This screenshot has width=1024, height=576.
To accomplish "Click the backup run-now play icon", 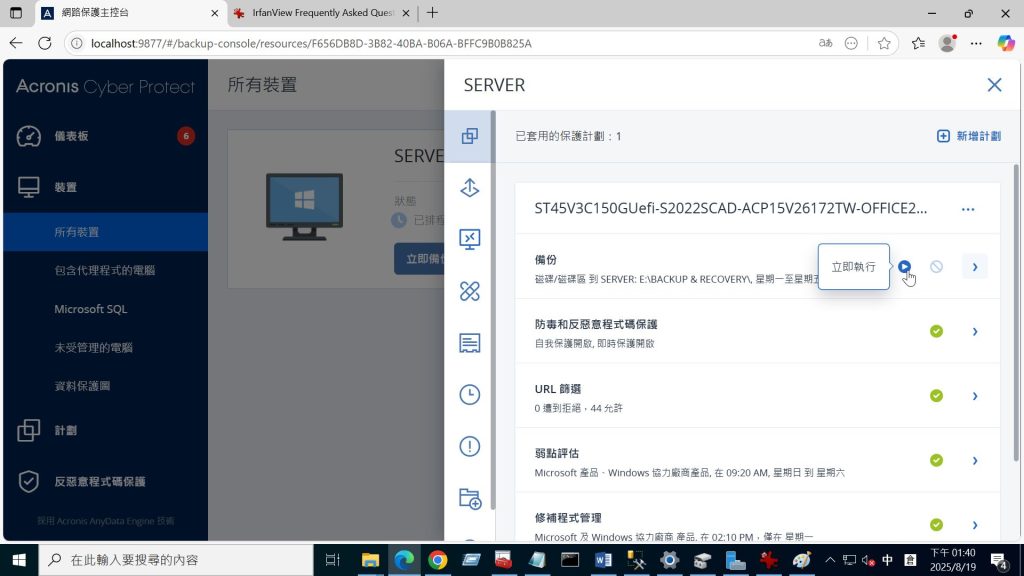I will point(904,266).
